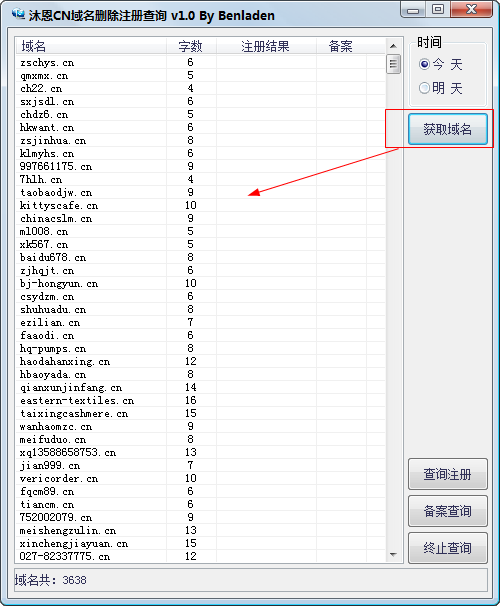Screen dimensions: 500x606
Task: Close the window
Action: pos(472,9)
